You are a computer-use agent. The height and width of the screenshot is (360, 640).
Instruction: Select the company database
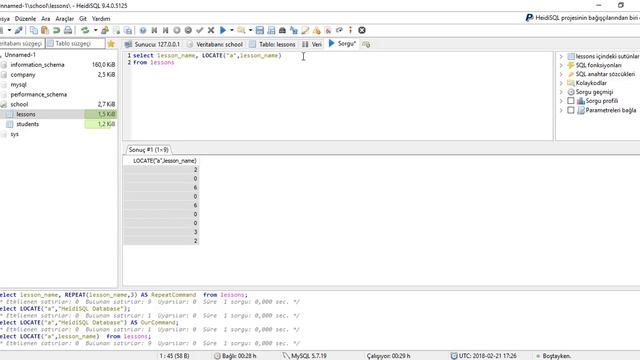click(23, 75)
